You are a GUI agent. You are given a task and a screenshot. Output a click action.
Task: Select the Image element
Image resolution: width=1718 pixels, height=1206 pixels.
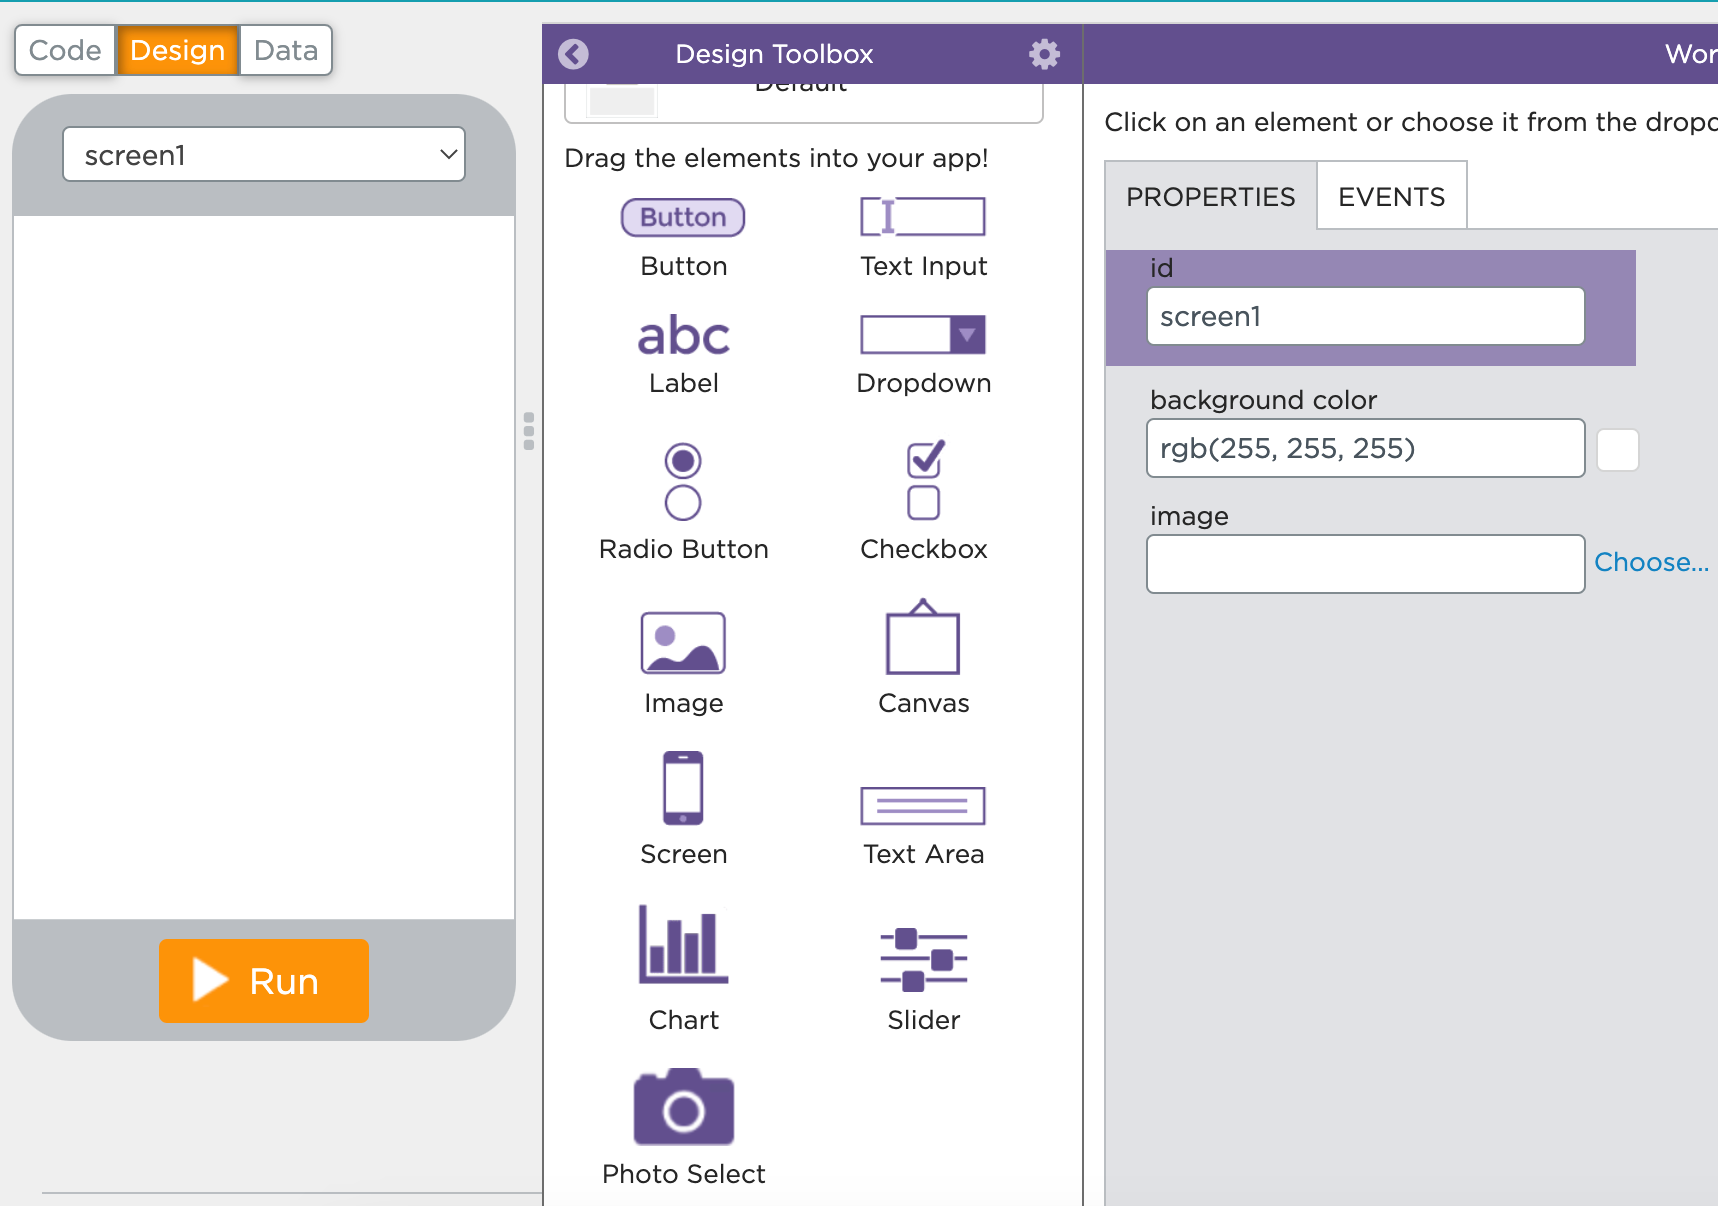683,643
